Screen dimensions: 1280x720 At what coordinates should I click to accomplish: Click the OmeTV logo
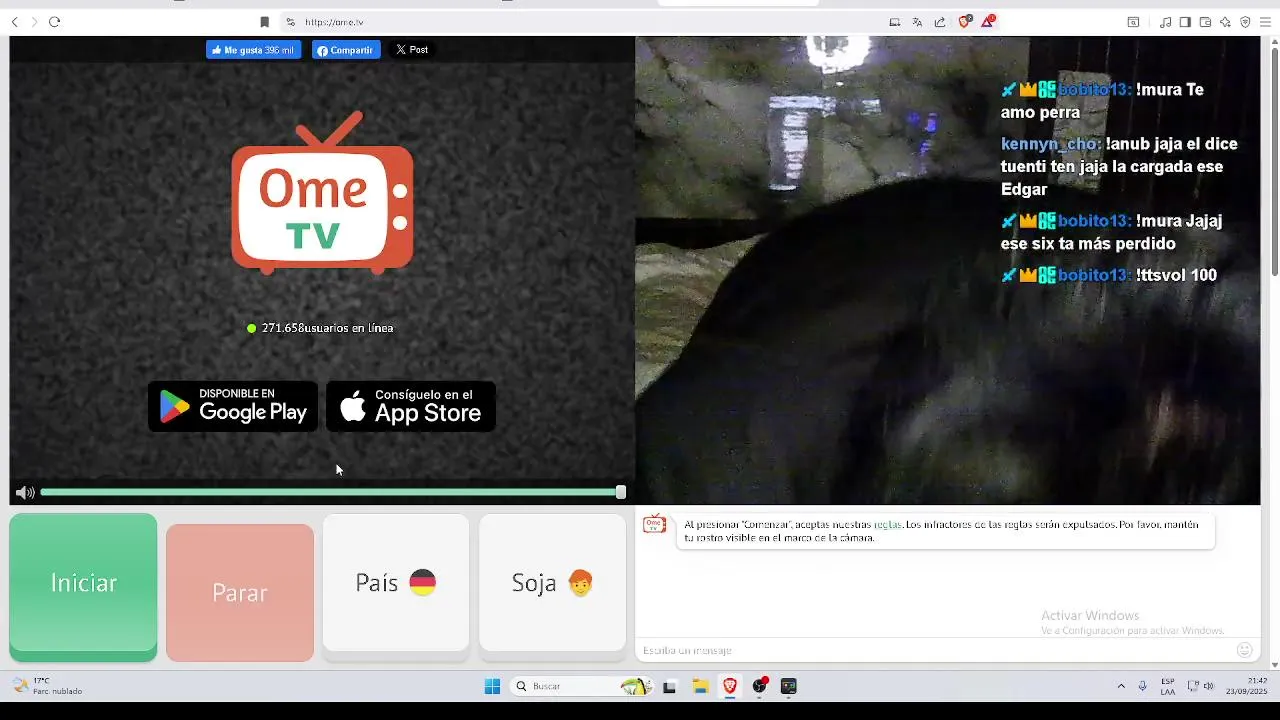(x=322, y=192)
